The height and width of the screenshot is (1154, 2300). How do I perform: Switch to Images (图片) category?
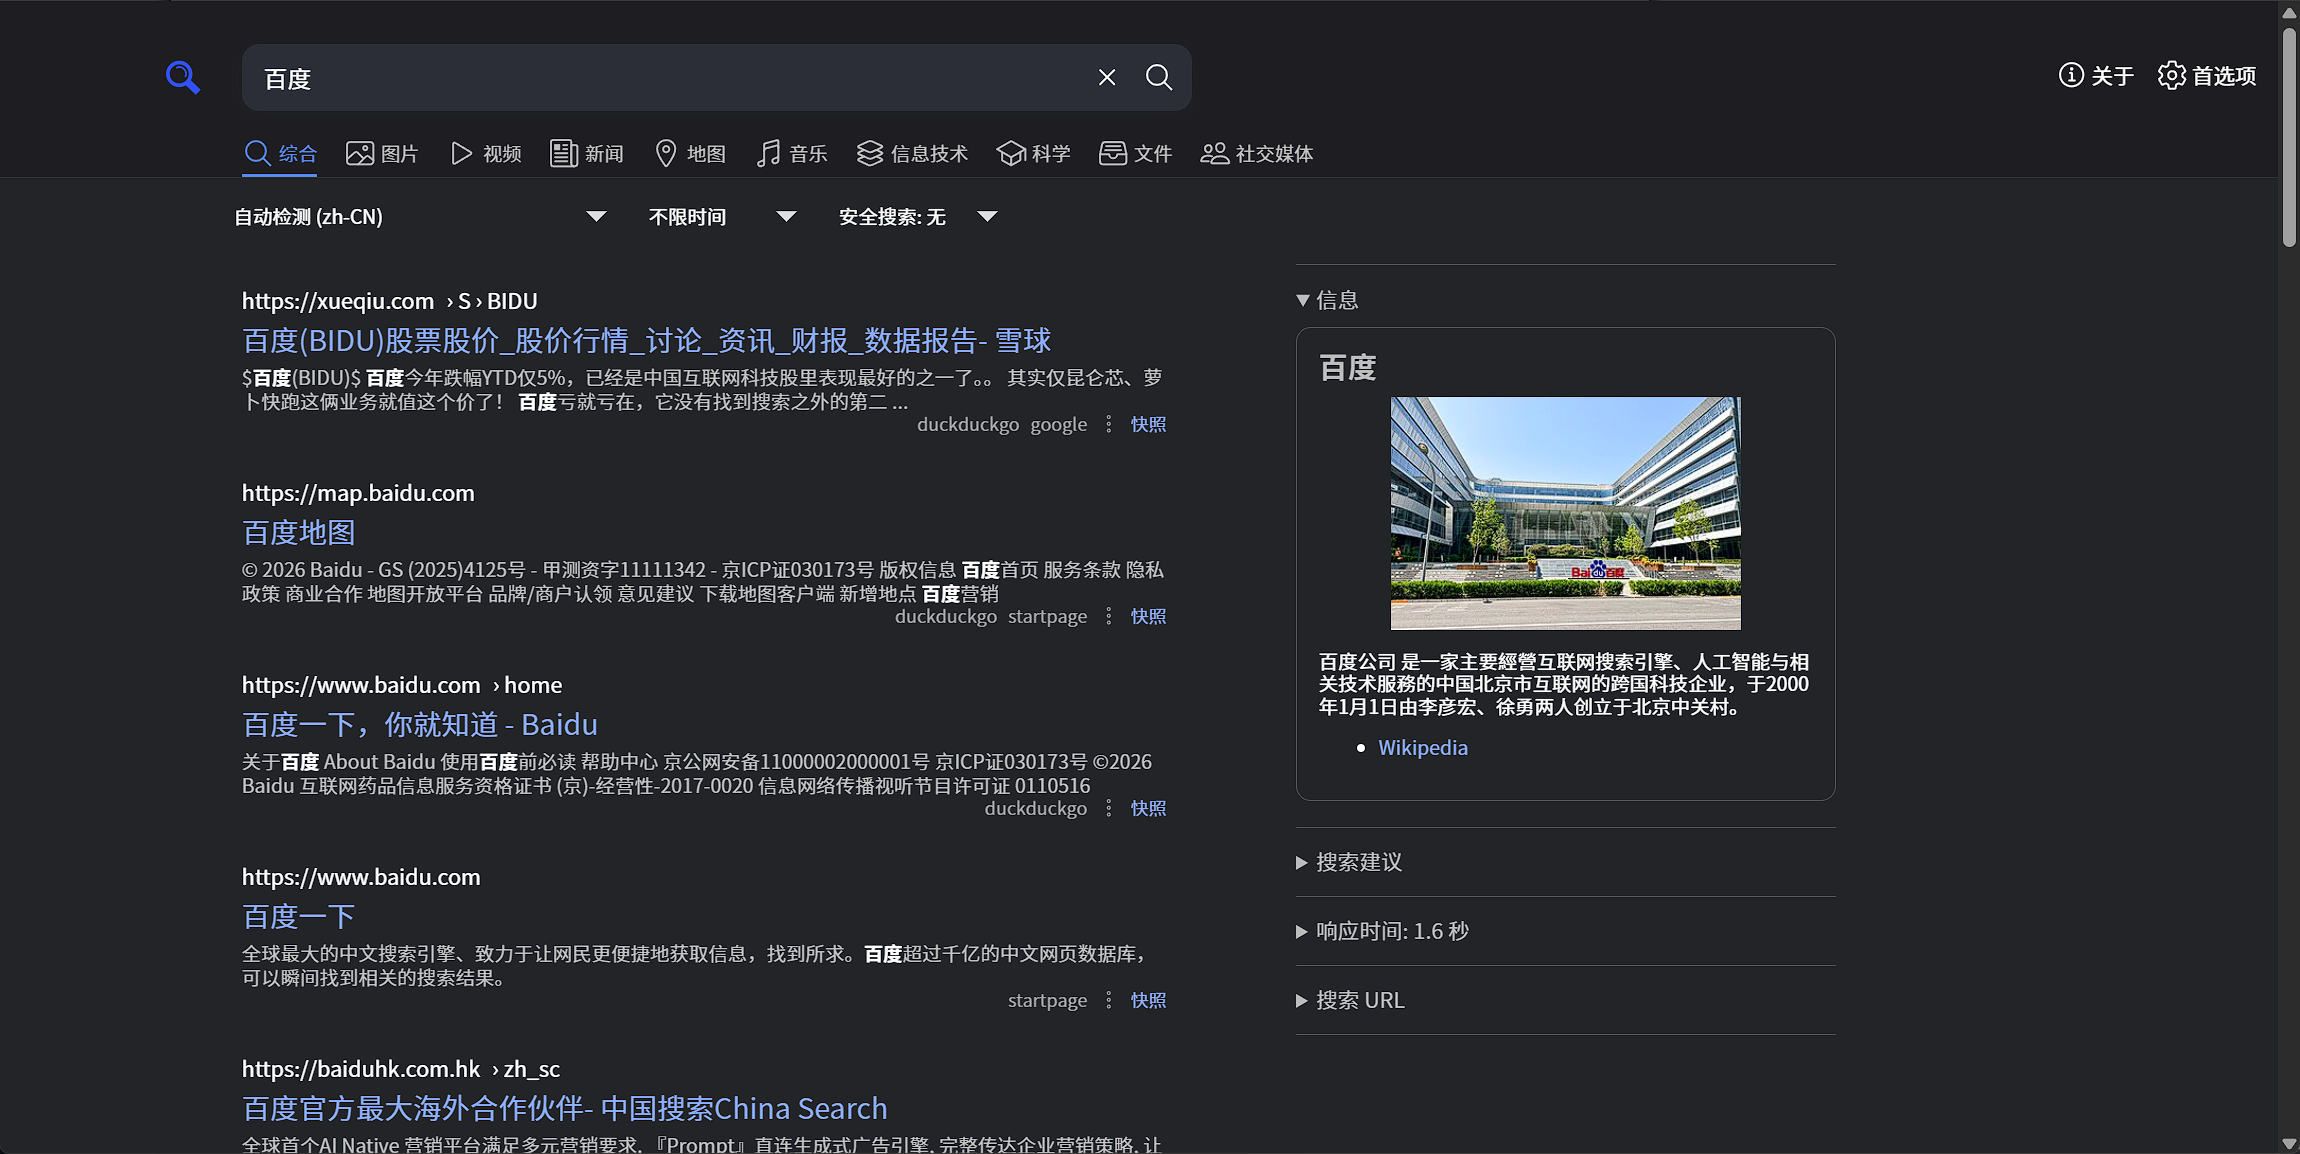[x=382, y=153]
